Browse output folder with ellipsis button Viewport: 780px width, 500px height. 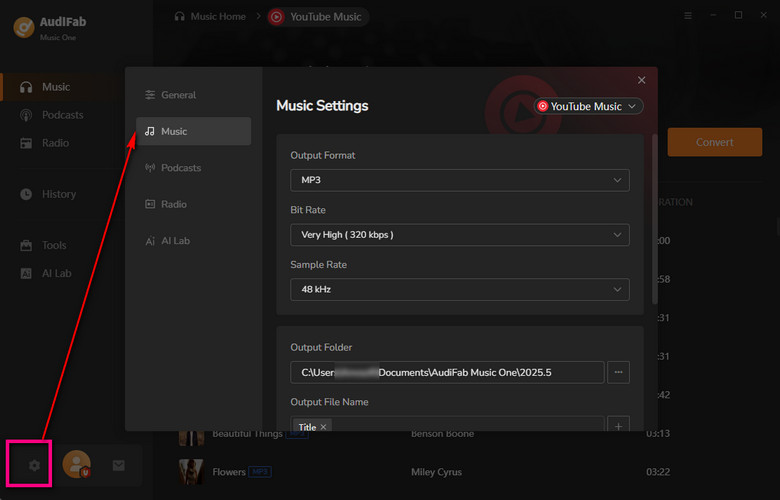(x=618, y=373)
